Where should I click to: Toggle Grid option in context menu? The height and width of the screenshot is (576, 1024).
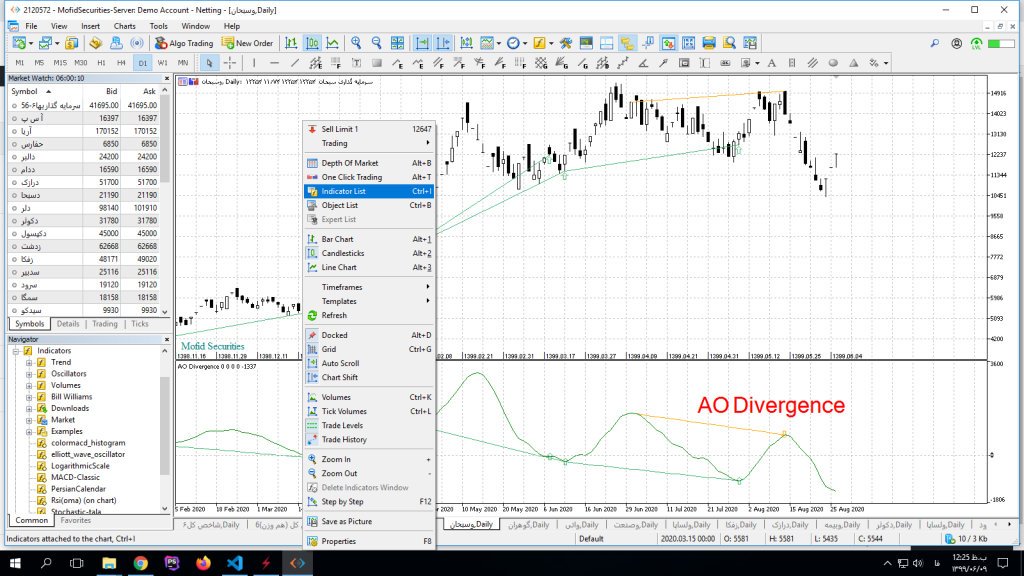point(328,349)
